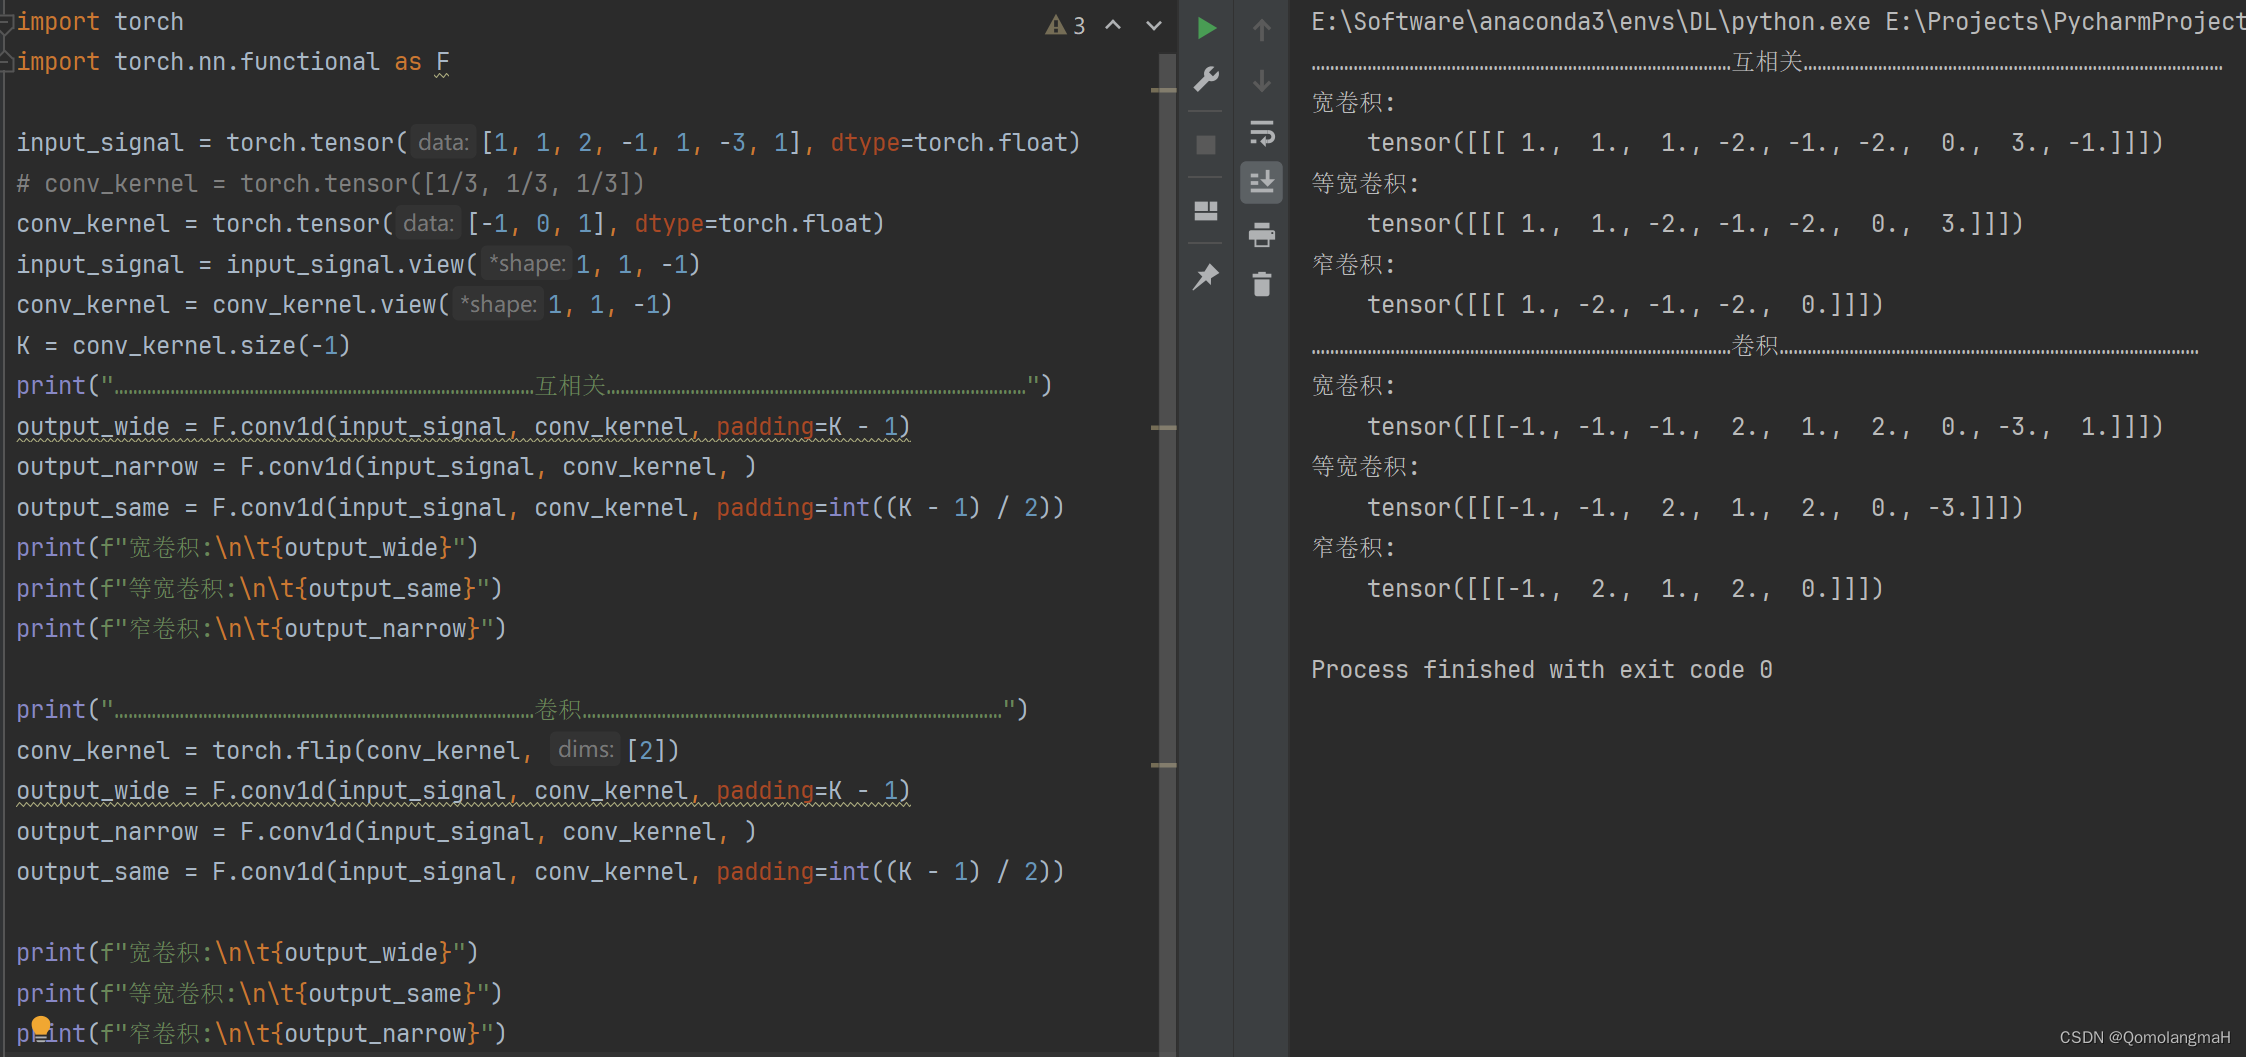Image resolution: width=2246 pixels, height=1057 pixels.
Task: Click the 'data:' hint in input_signal line
Action: tap(443, 143)
